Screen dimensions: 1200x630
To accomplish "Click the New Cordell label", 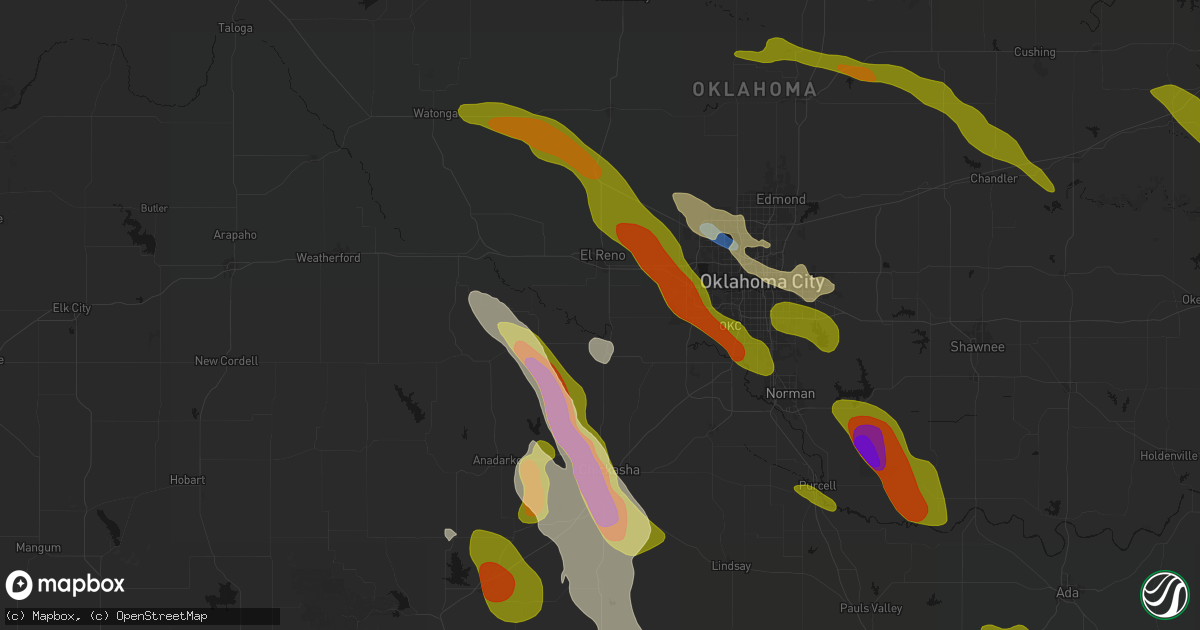I will click(x=226, y=361).
